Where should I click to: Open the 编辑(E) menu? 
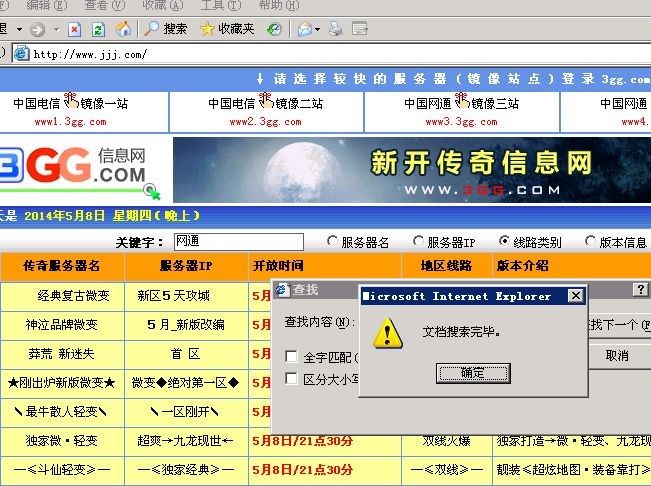[x=46, y=5]
